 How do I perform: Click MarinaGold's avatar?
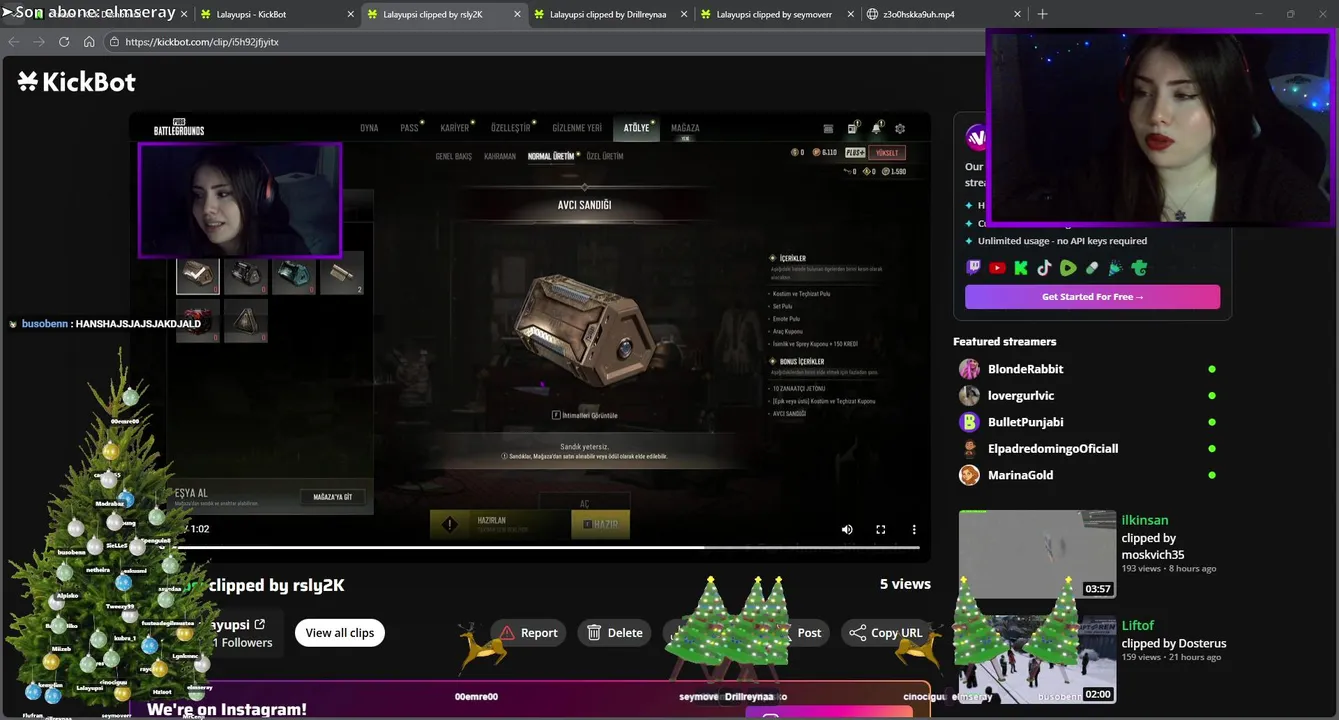[969, 475]
